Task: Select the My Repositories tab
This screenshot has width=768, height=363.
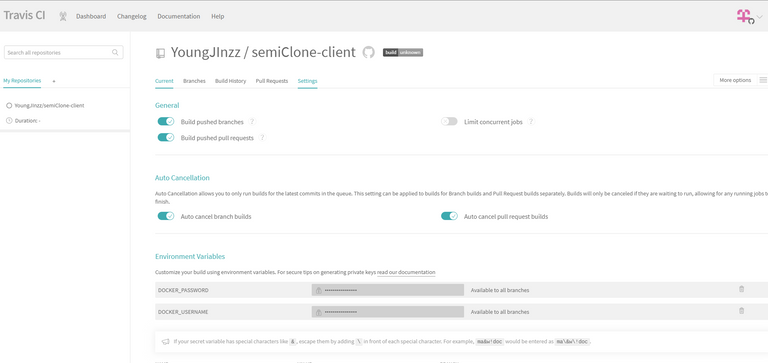Action: pyautogui.click(x=22, y=80)
